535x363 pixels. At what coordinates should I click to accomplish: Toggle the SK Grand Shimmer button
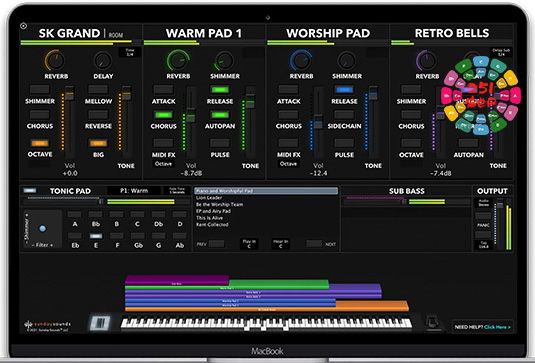[40, 89]
